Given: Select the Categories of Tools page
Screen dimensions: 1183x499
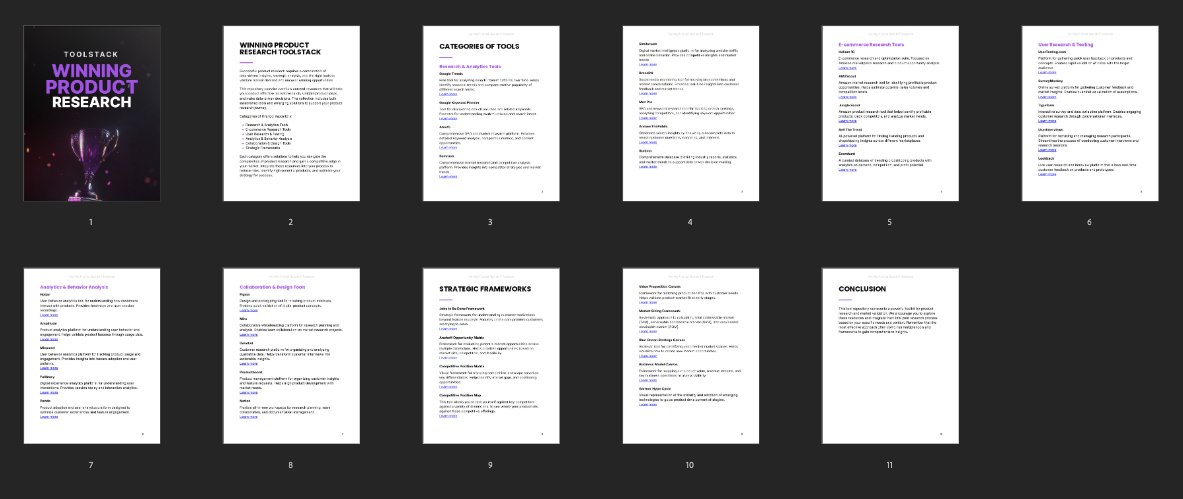Looking at the screenshot, I should (490, 113).
